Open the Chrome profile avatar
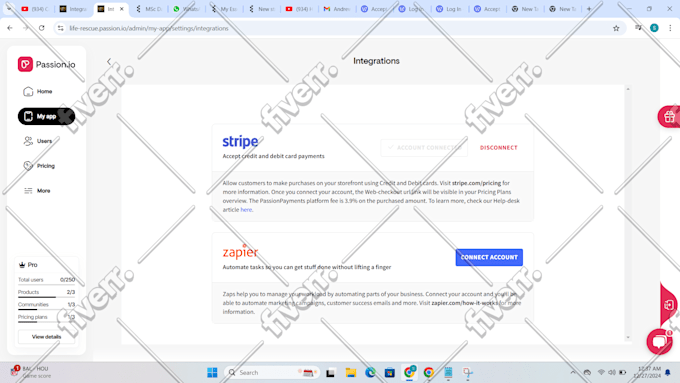 coord(654,28)
